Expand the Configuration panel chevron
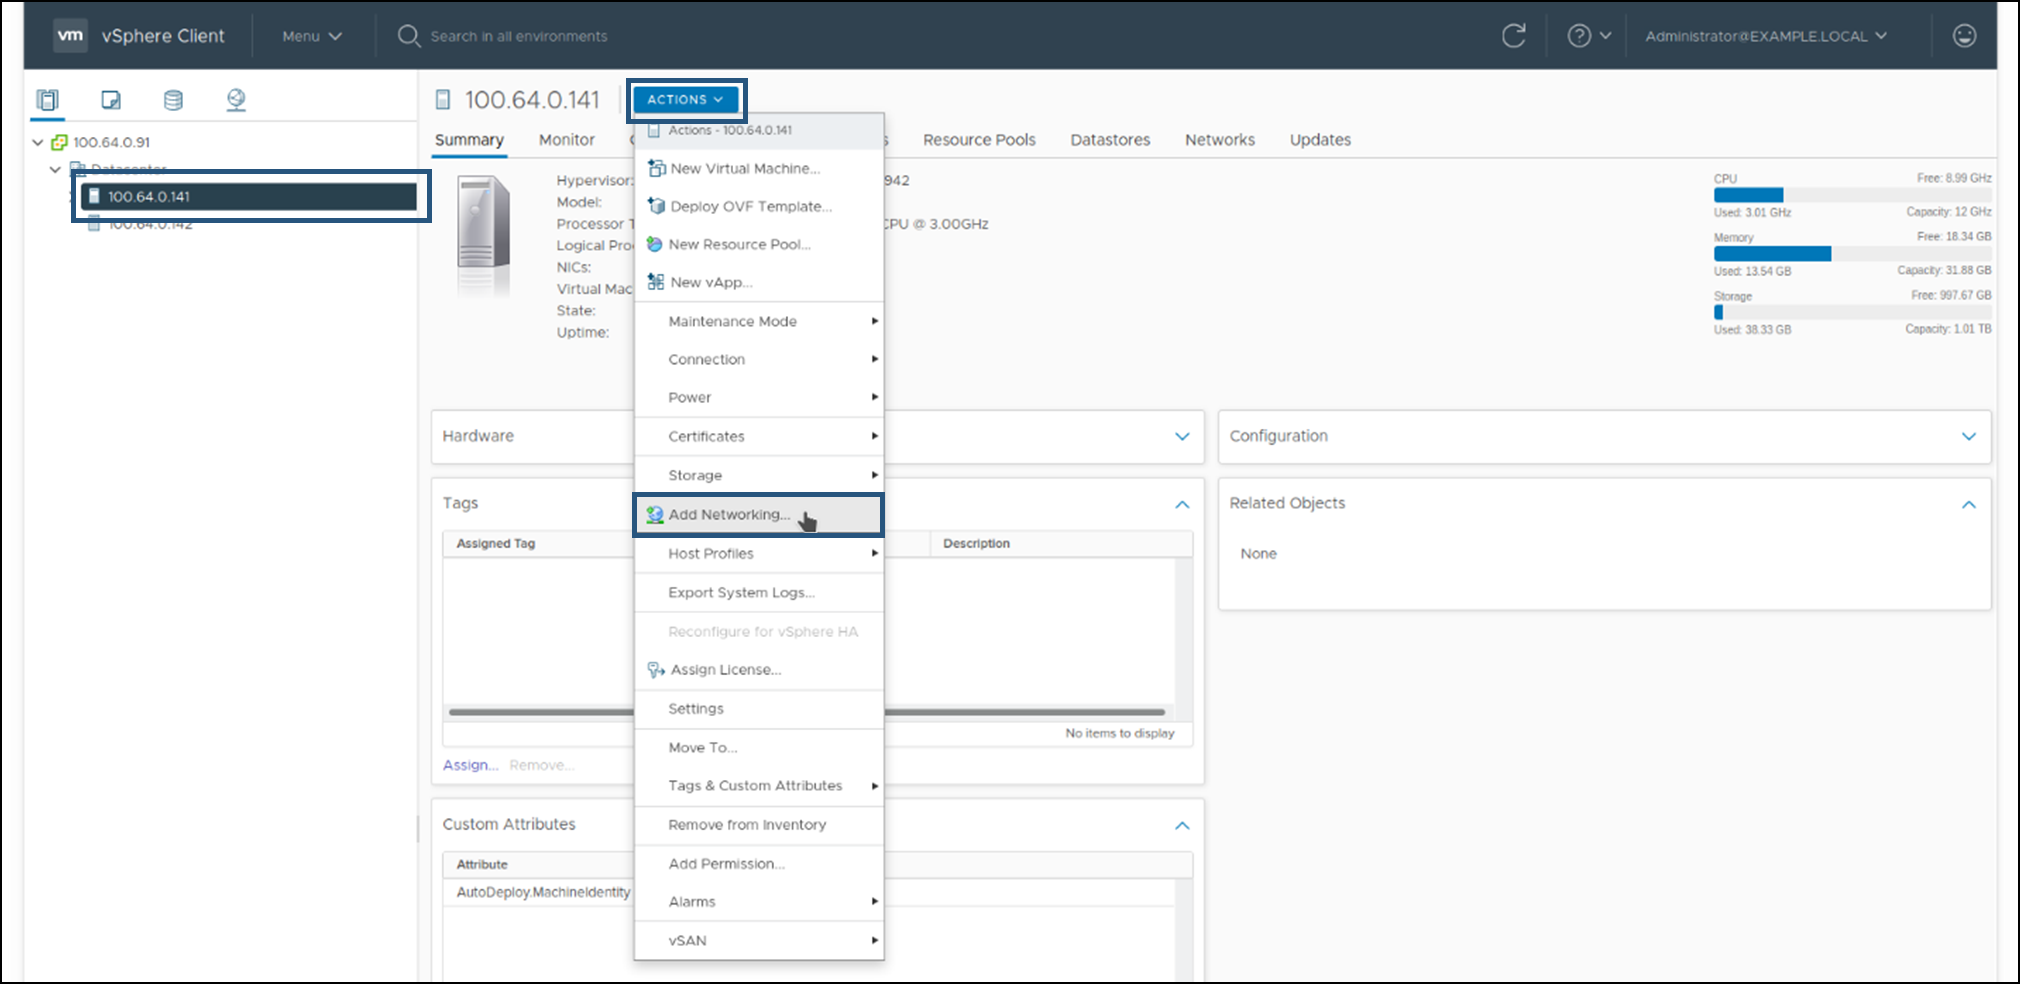 [x=1969, y=436]
